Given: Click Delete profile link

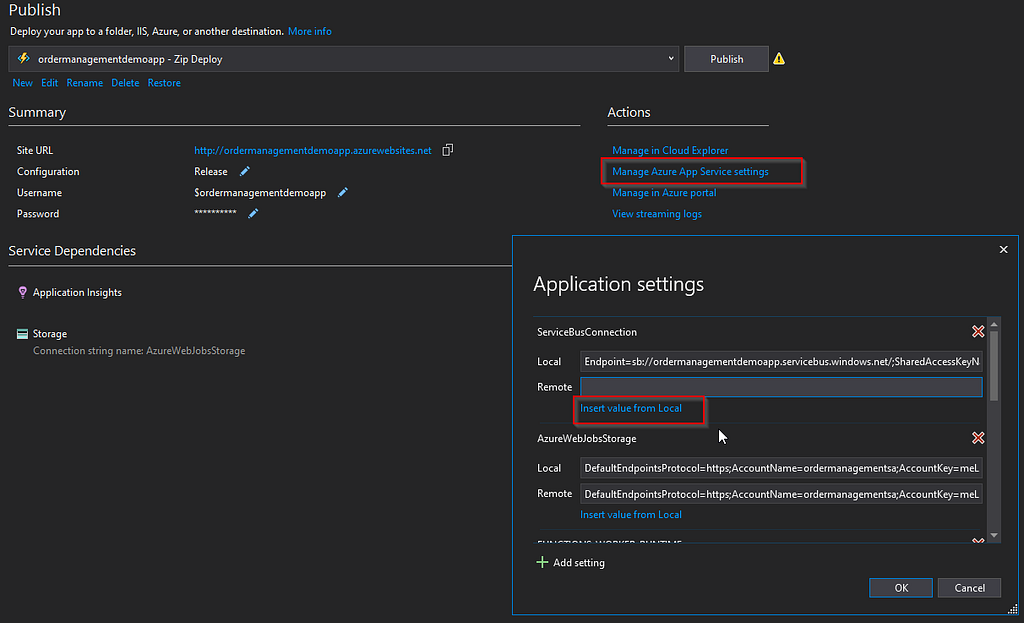Looking at the screenshot, I should coord(125,83).
